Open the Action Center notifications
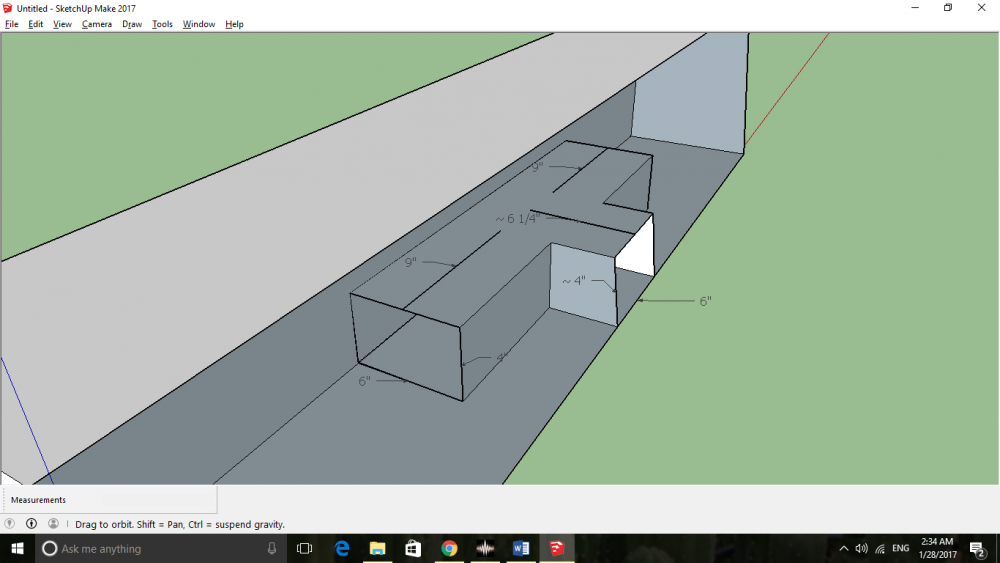The width and height of the screenshot is (1000, 563). 978,548
